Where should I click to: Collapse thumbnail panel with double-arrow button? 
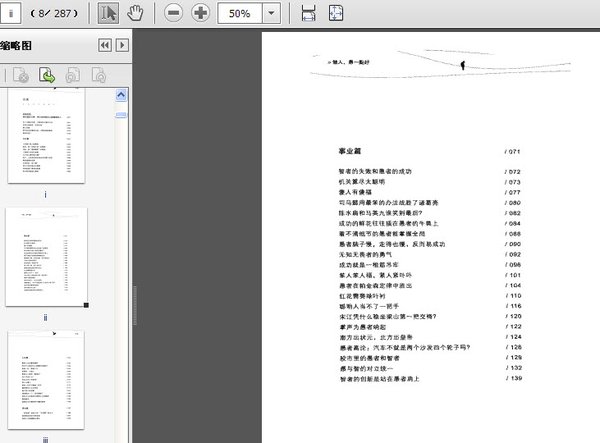point(105,46)
